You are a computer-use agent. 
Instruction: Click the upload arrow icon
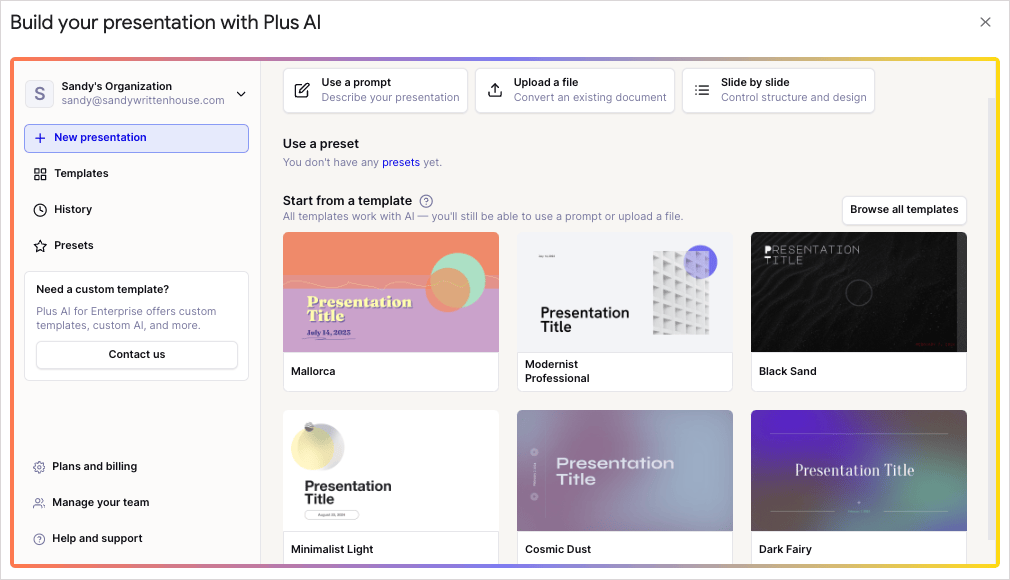point(495,90)
